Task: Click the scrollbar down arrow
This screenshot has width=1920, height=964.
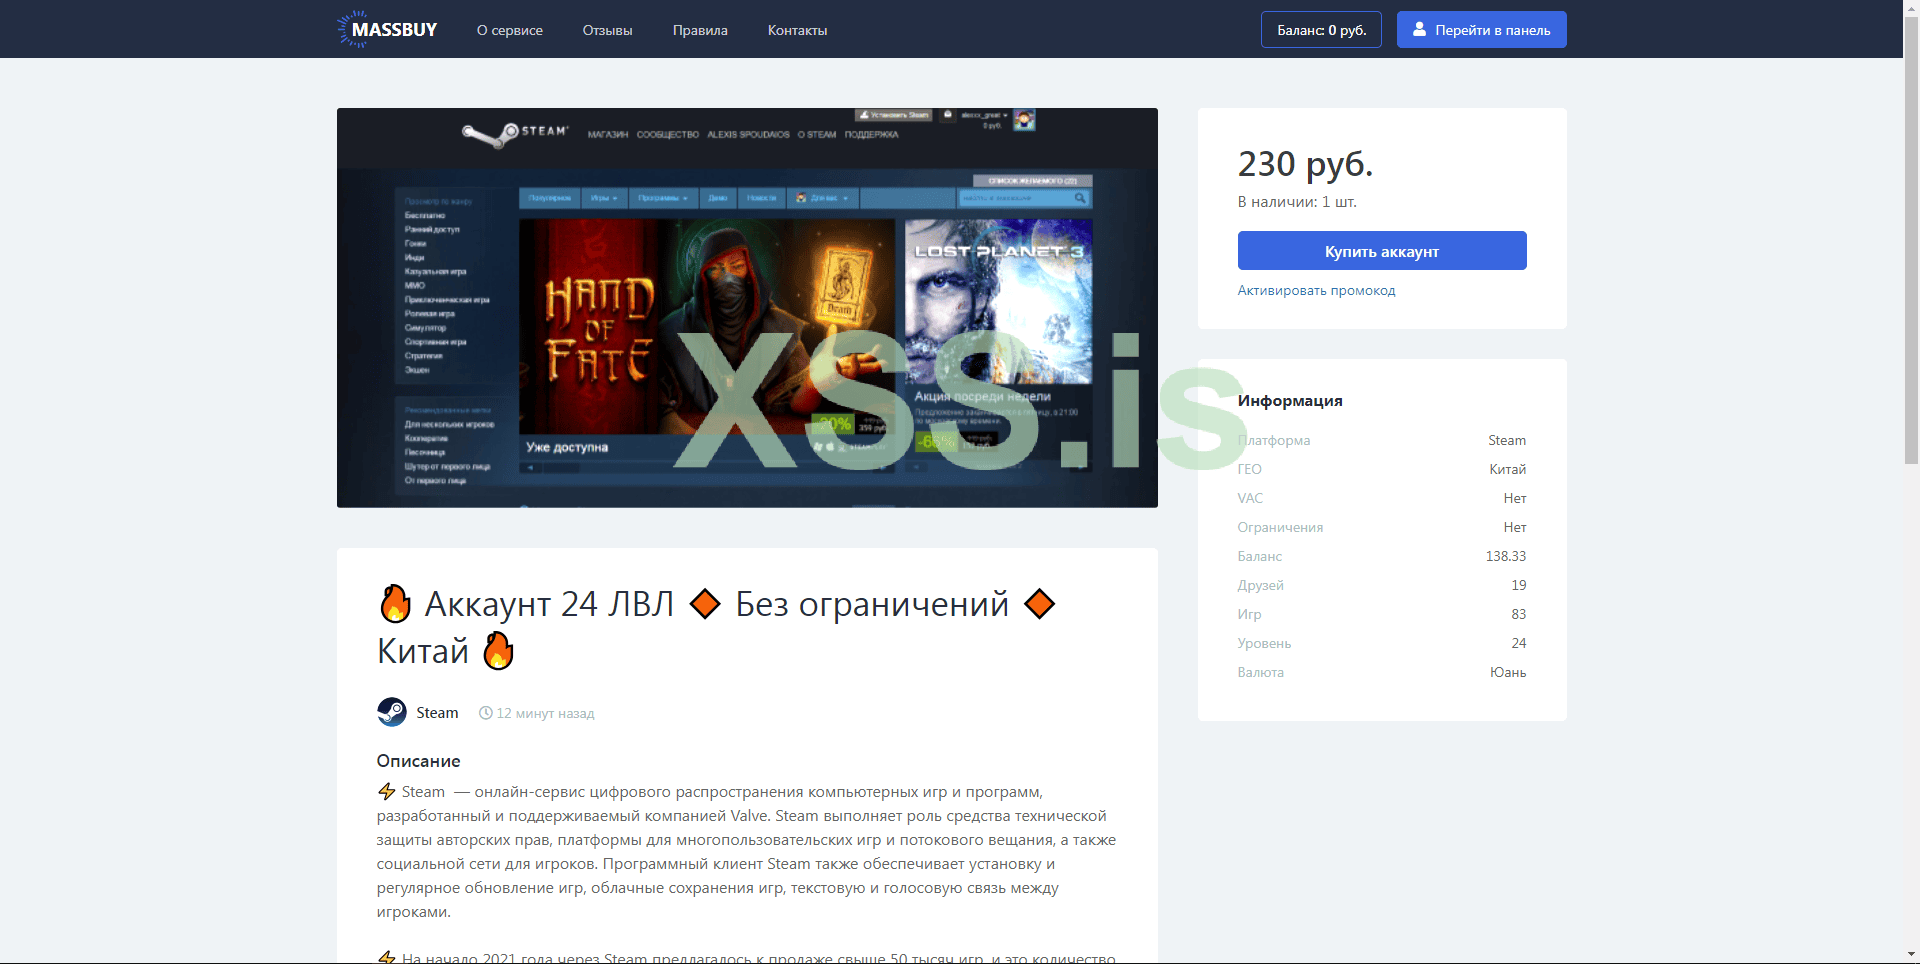Action: 1911,955
